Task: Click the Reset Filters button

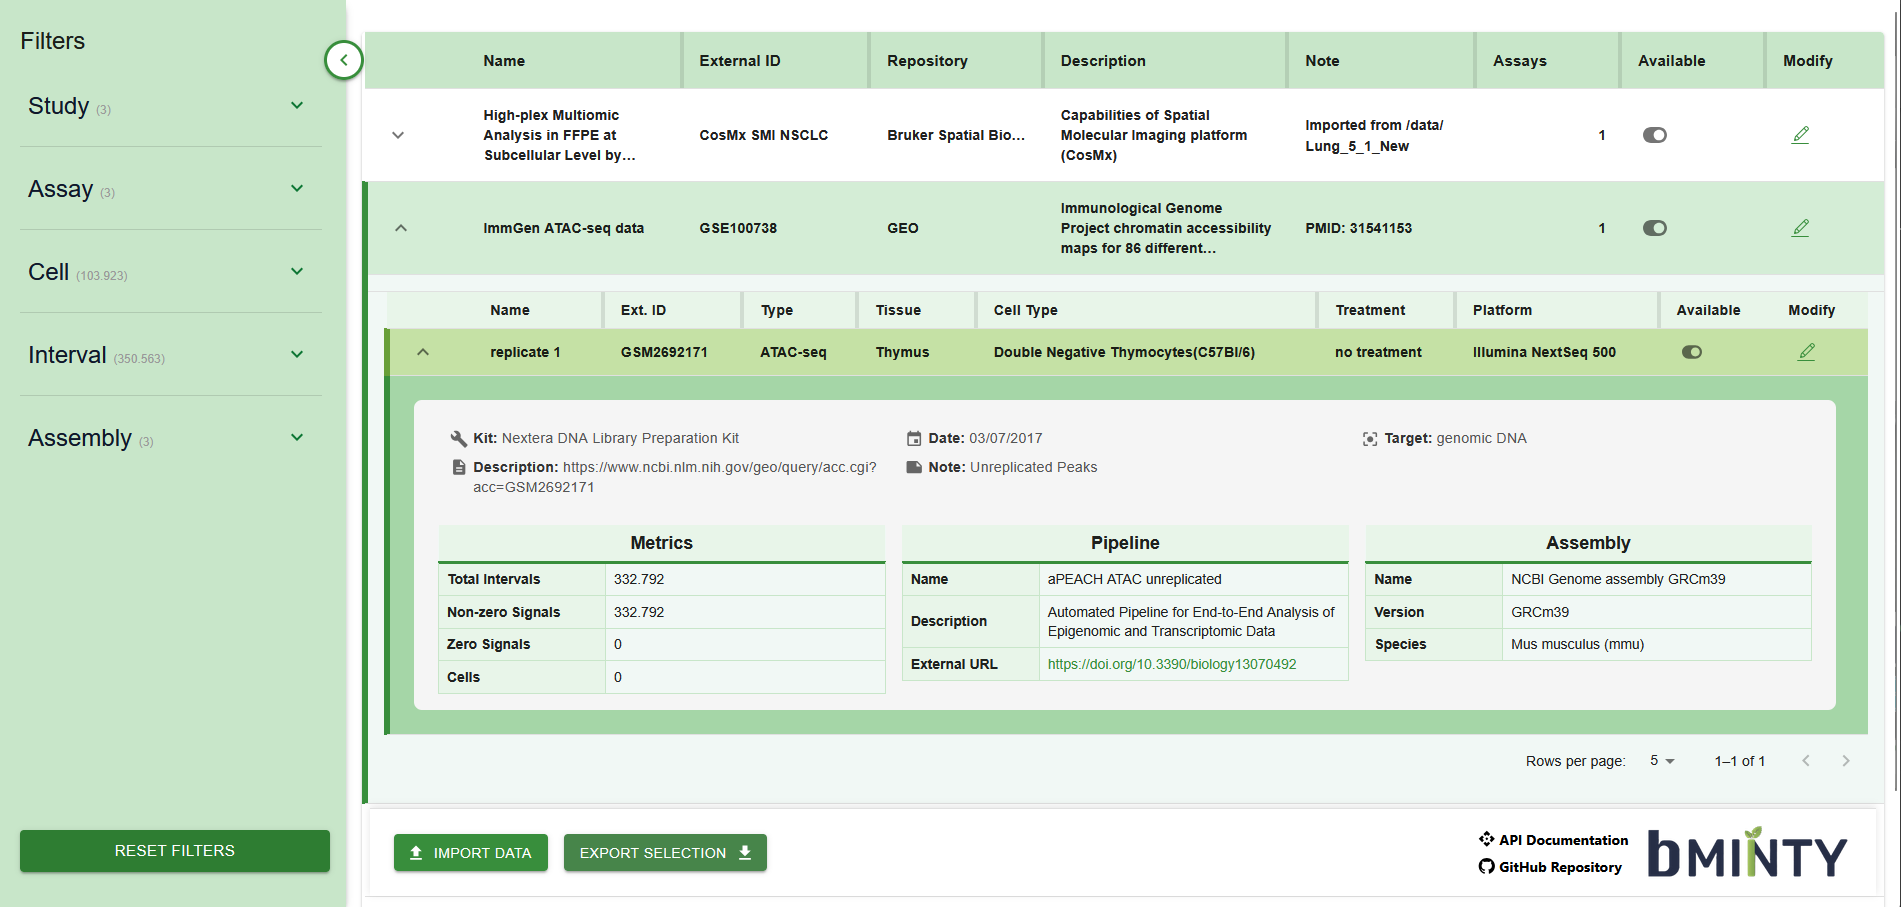Action: pyautogui.click(x=175, y=851)
